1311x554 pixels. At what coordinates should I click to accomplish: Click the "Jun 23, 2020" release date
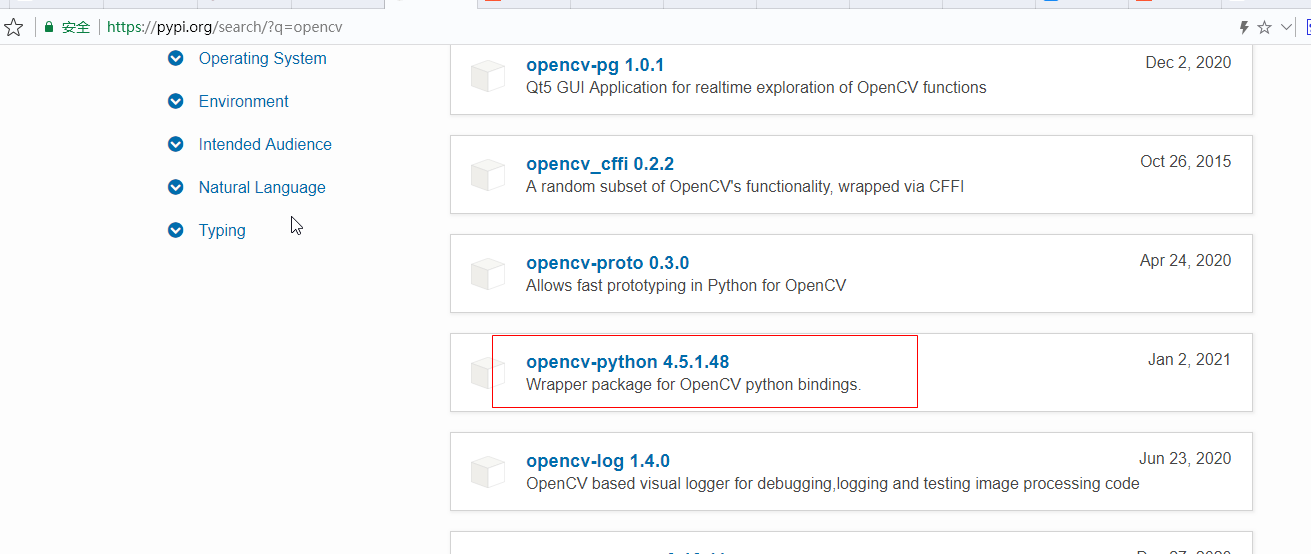point(1185,458)
